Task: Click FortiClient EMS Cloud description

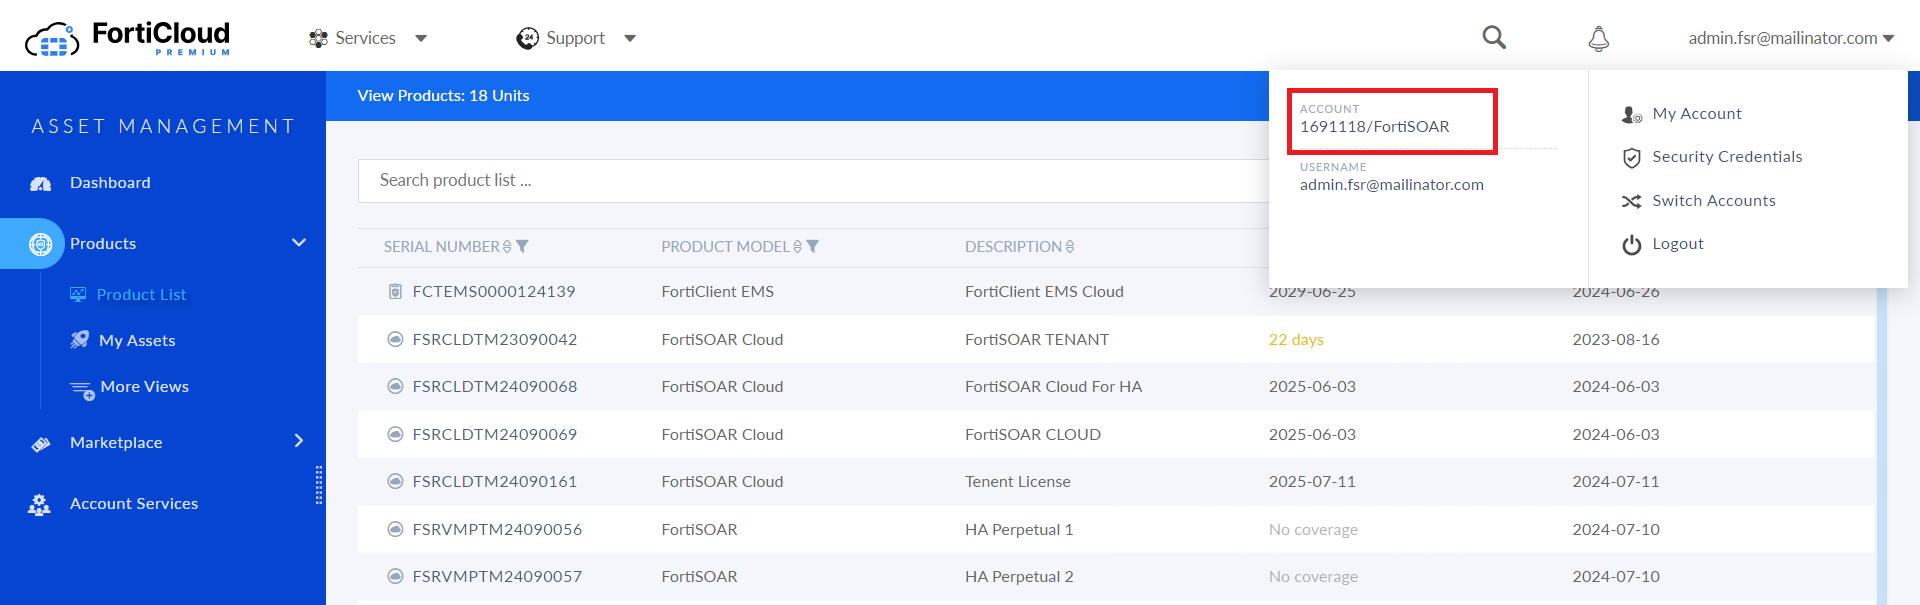Action: [1044, 292]
